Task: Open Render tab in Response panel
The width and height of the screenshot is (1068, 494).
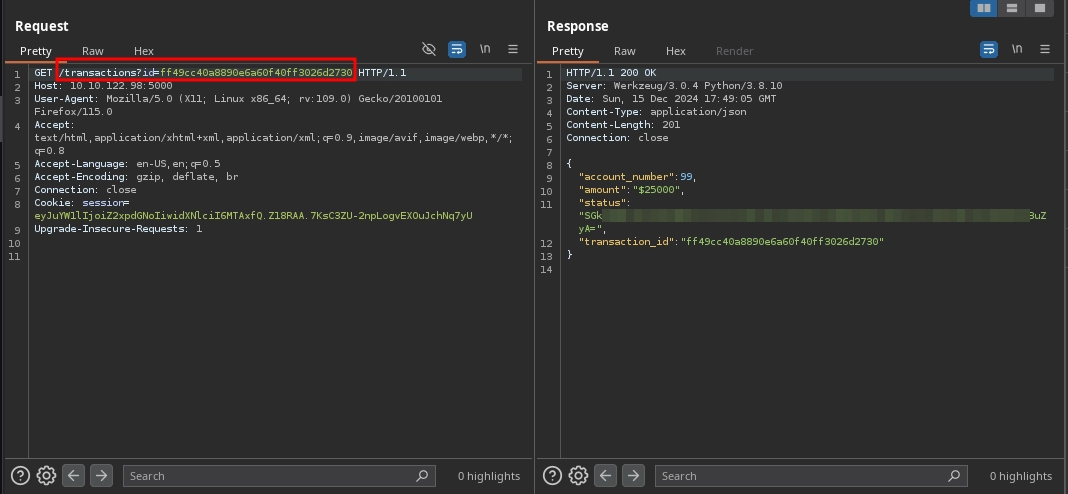Action: point(734,51)
